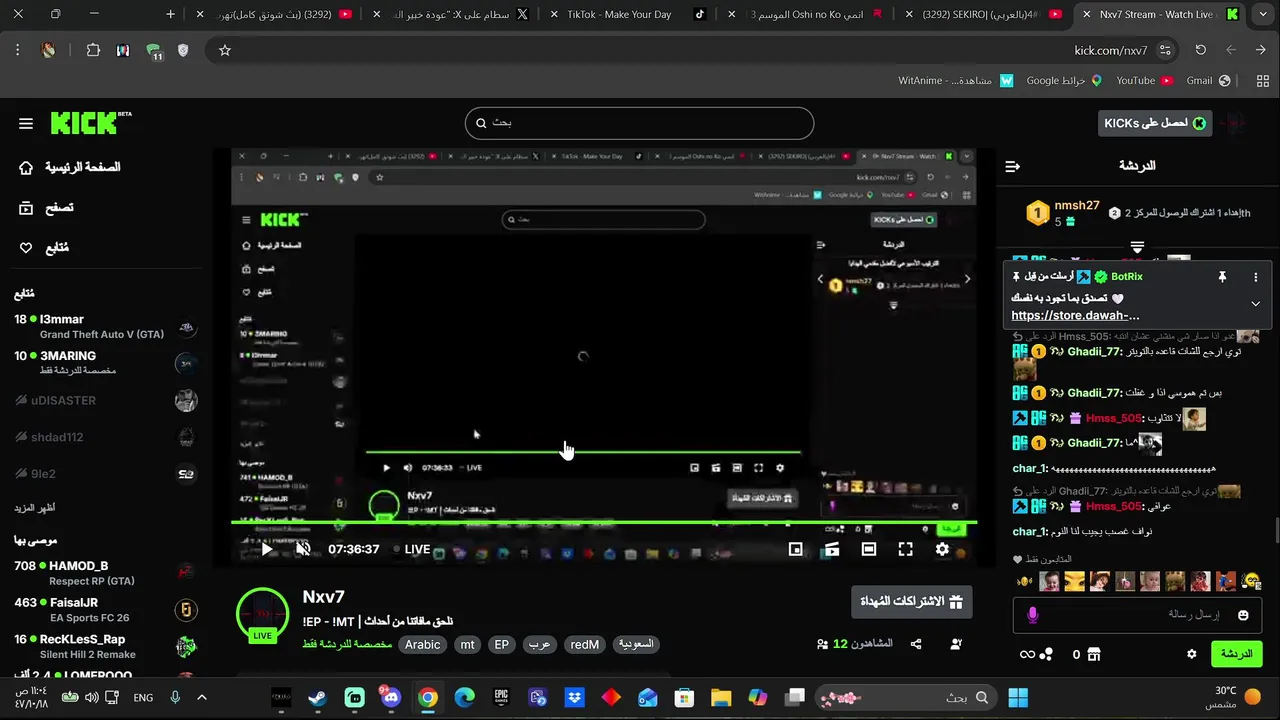Viewport: 1280px width, 720px height.
Task: Open the chat-only category link
Action: [x=347, y=645]
